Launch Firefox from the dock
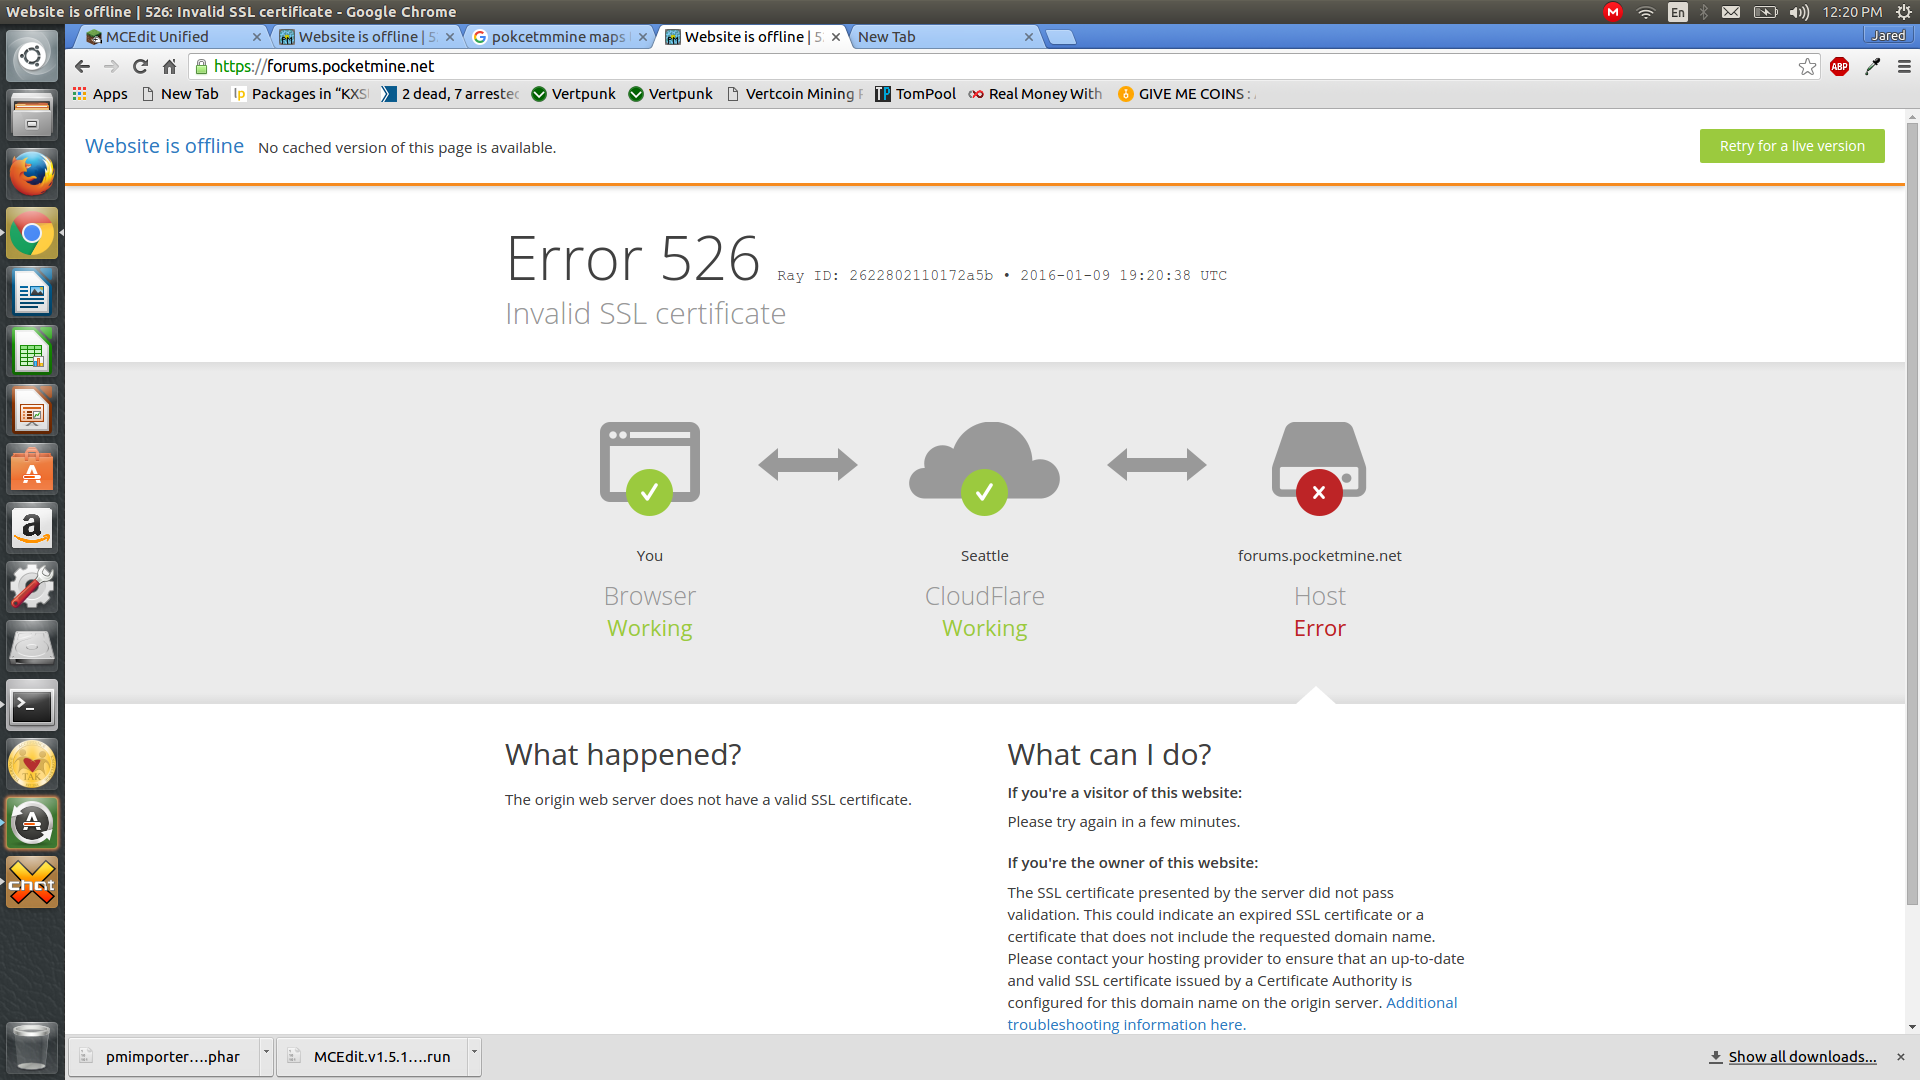 (x=32, y=174)
